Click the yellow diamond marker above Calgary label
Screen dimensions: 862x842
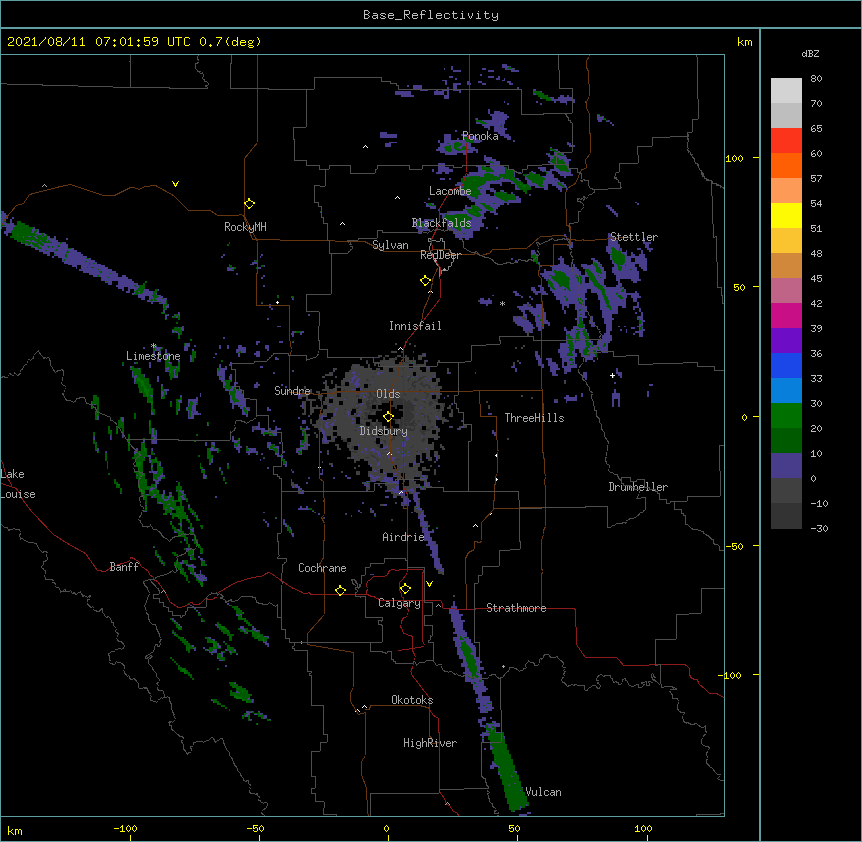(405, 589)
